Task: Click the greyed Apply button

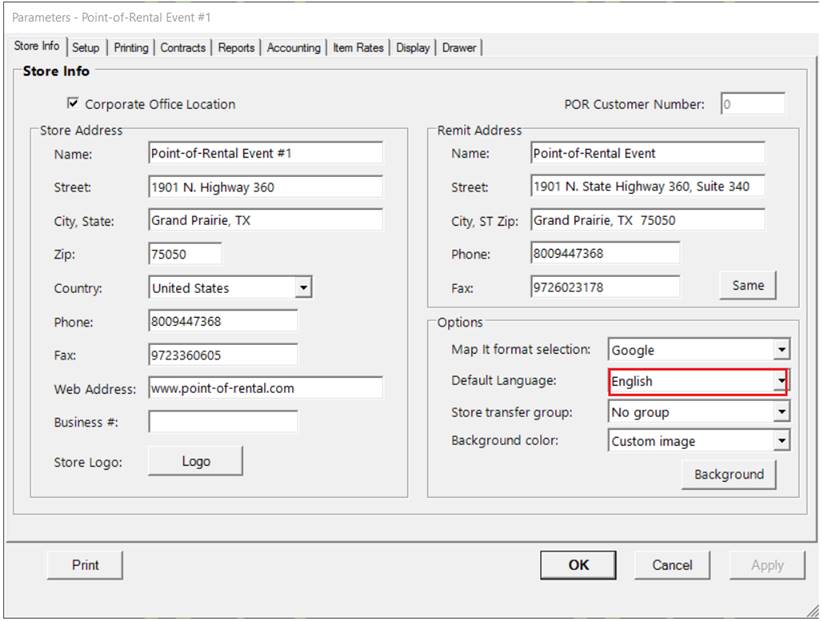Action: click(x=767, y=565)
